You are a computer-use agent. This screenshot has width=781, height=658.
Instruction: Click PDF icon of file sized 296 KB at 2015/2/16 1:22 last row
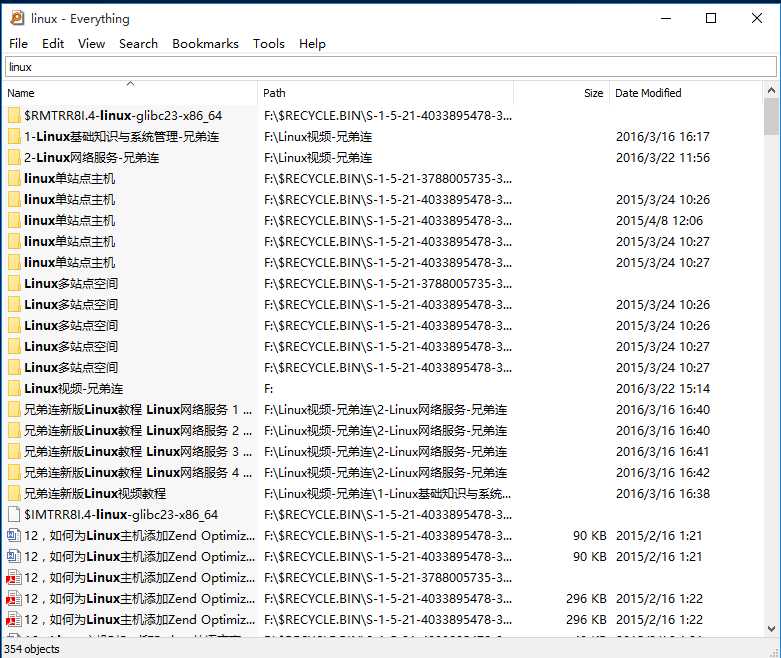pyautogui.click(x=13, y=620)
